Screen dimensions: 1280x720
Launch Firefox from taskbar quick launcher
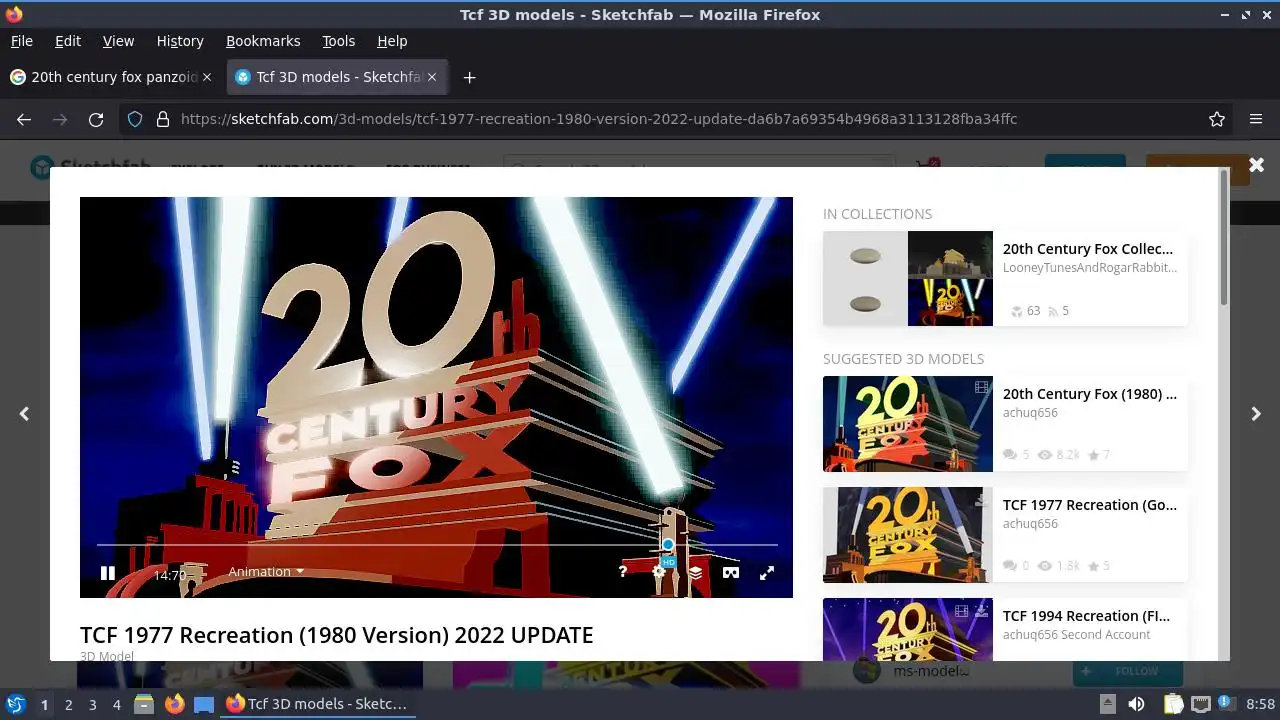click(174, 704)
